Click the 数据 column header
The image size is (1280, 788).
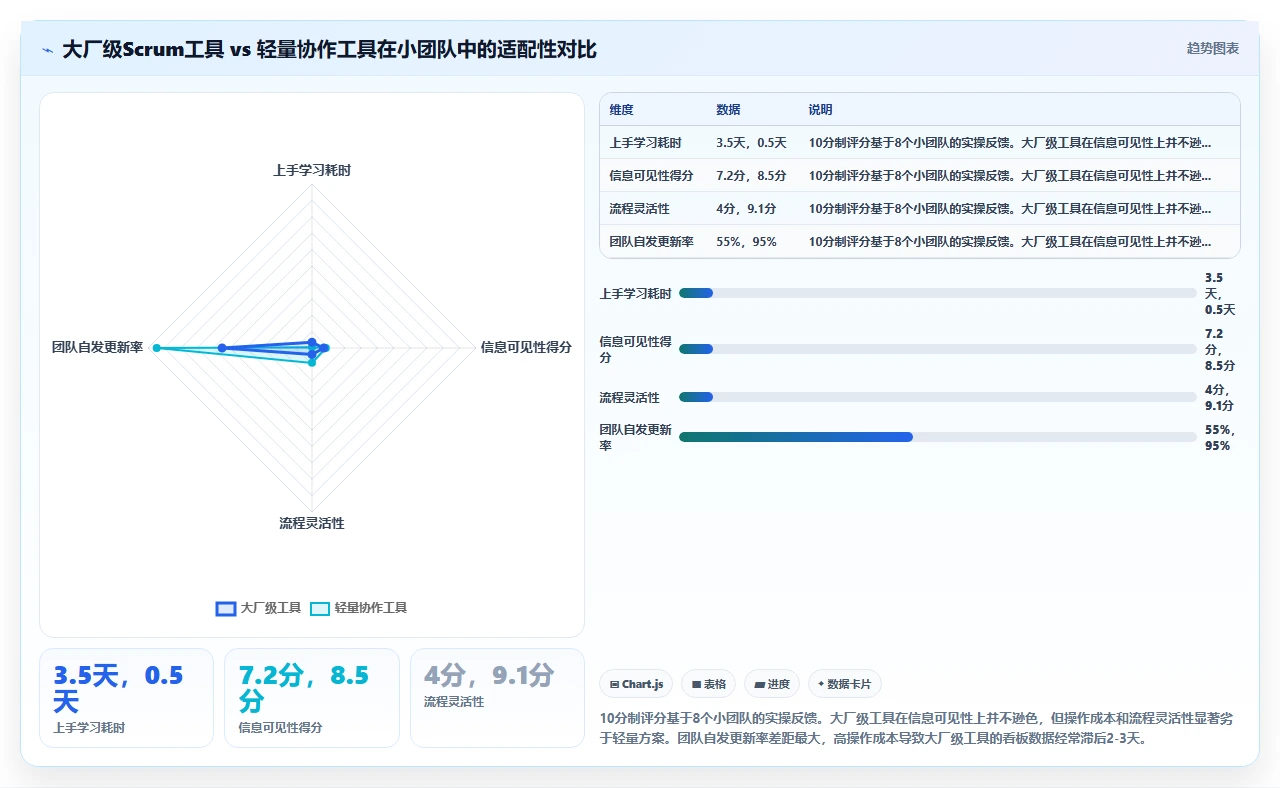pyautogui.click(x=728, y=110)
